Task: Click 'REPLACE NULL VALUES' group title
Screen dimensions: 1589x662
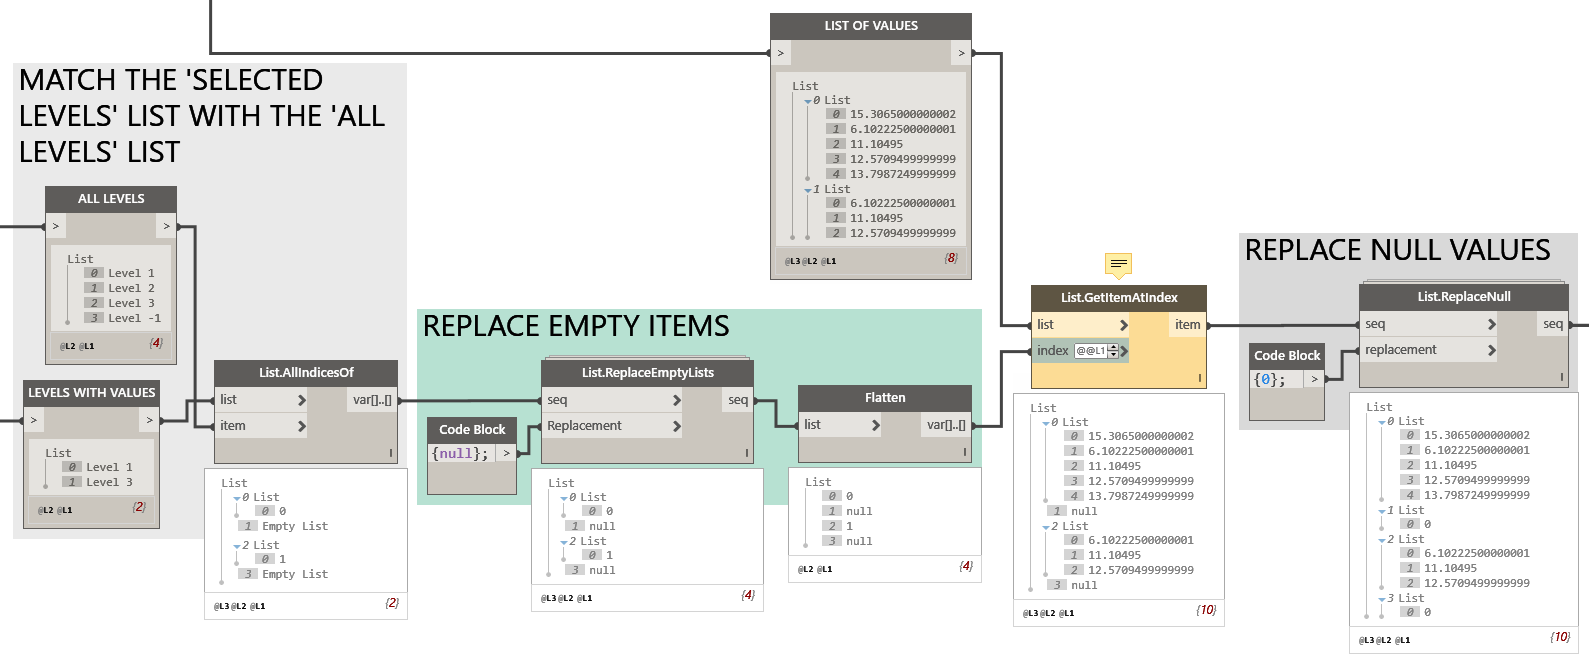Action: 1398,250
